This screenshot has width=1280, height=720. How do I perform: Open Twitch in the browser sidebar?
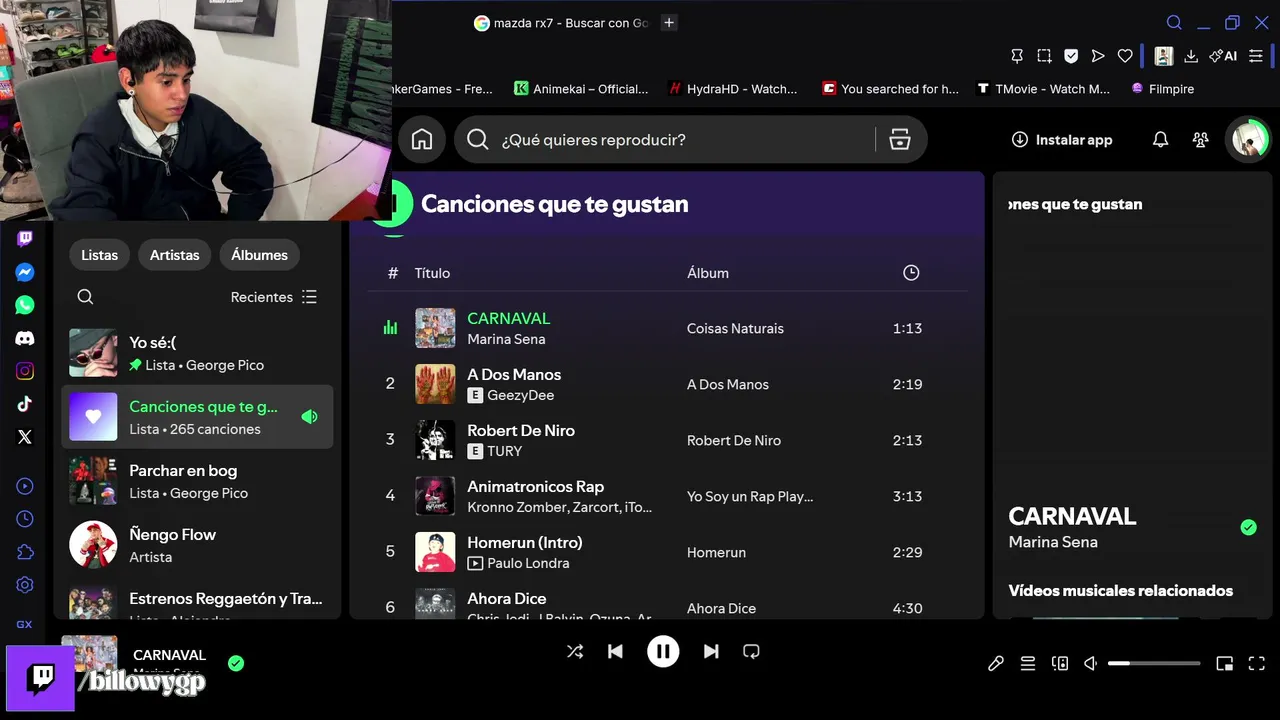tap(25, 239)
